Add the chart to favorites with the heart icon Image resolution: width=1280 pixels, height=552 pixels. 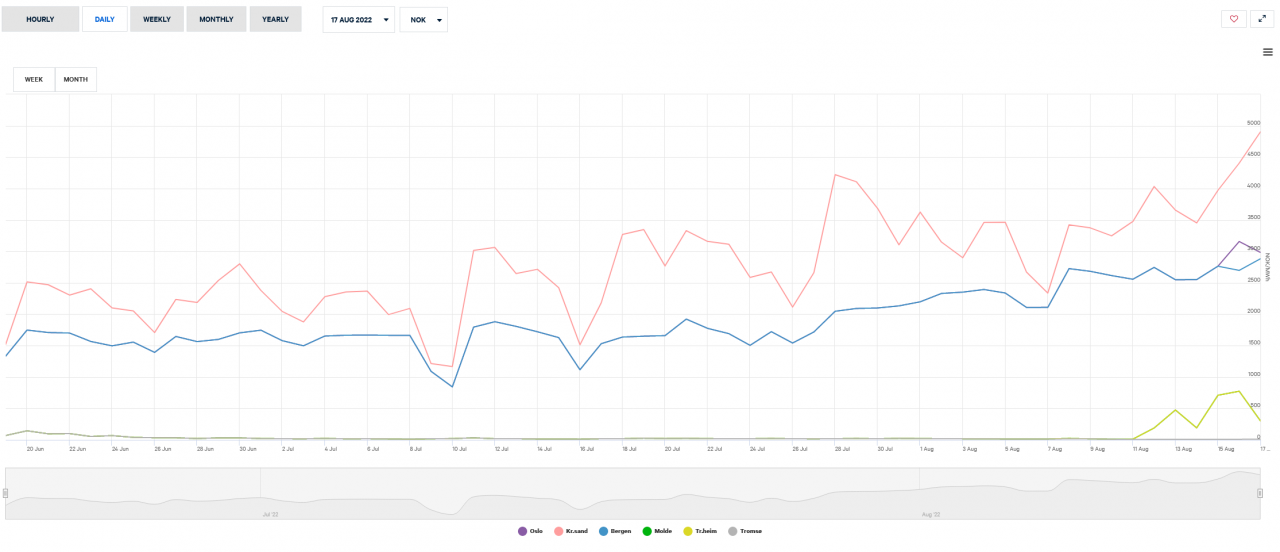pos(1233,19)
